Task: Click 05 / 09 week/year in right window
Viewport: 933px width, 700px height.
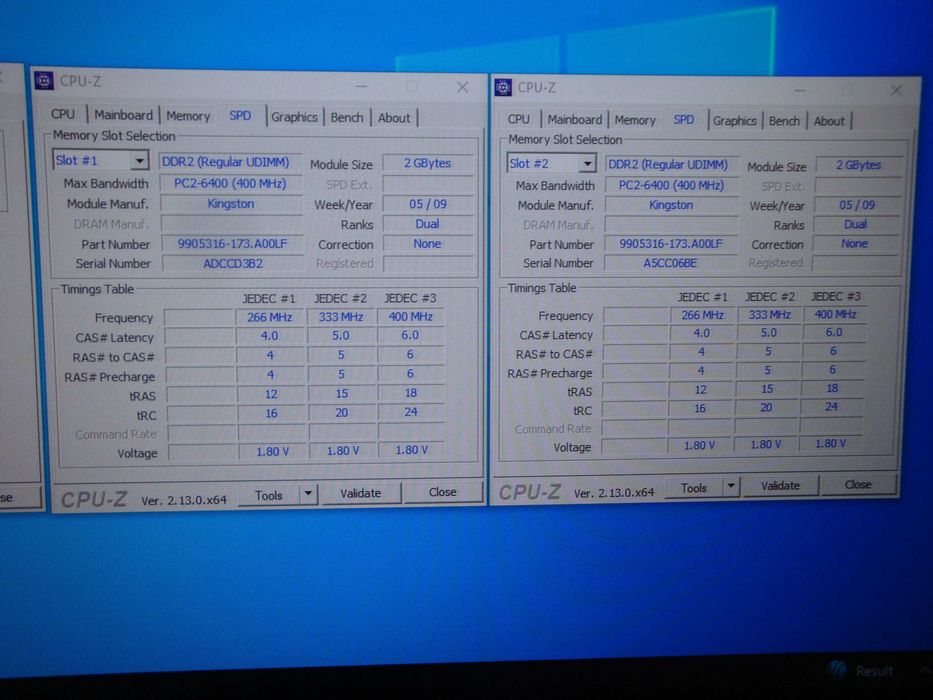Action: click(857, 205)
